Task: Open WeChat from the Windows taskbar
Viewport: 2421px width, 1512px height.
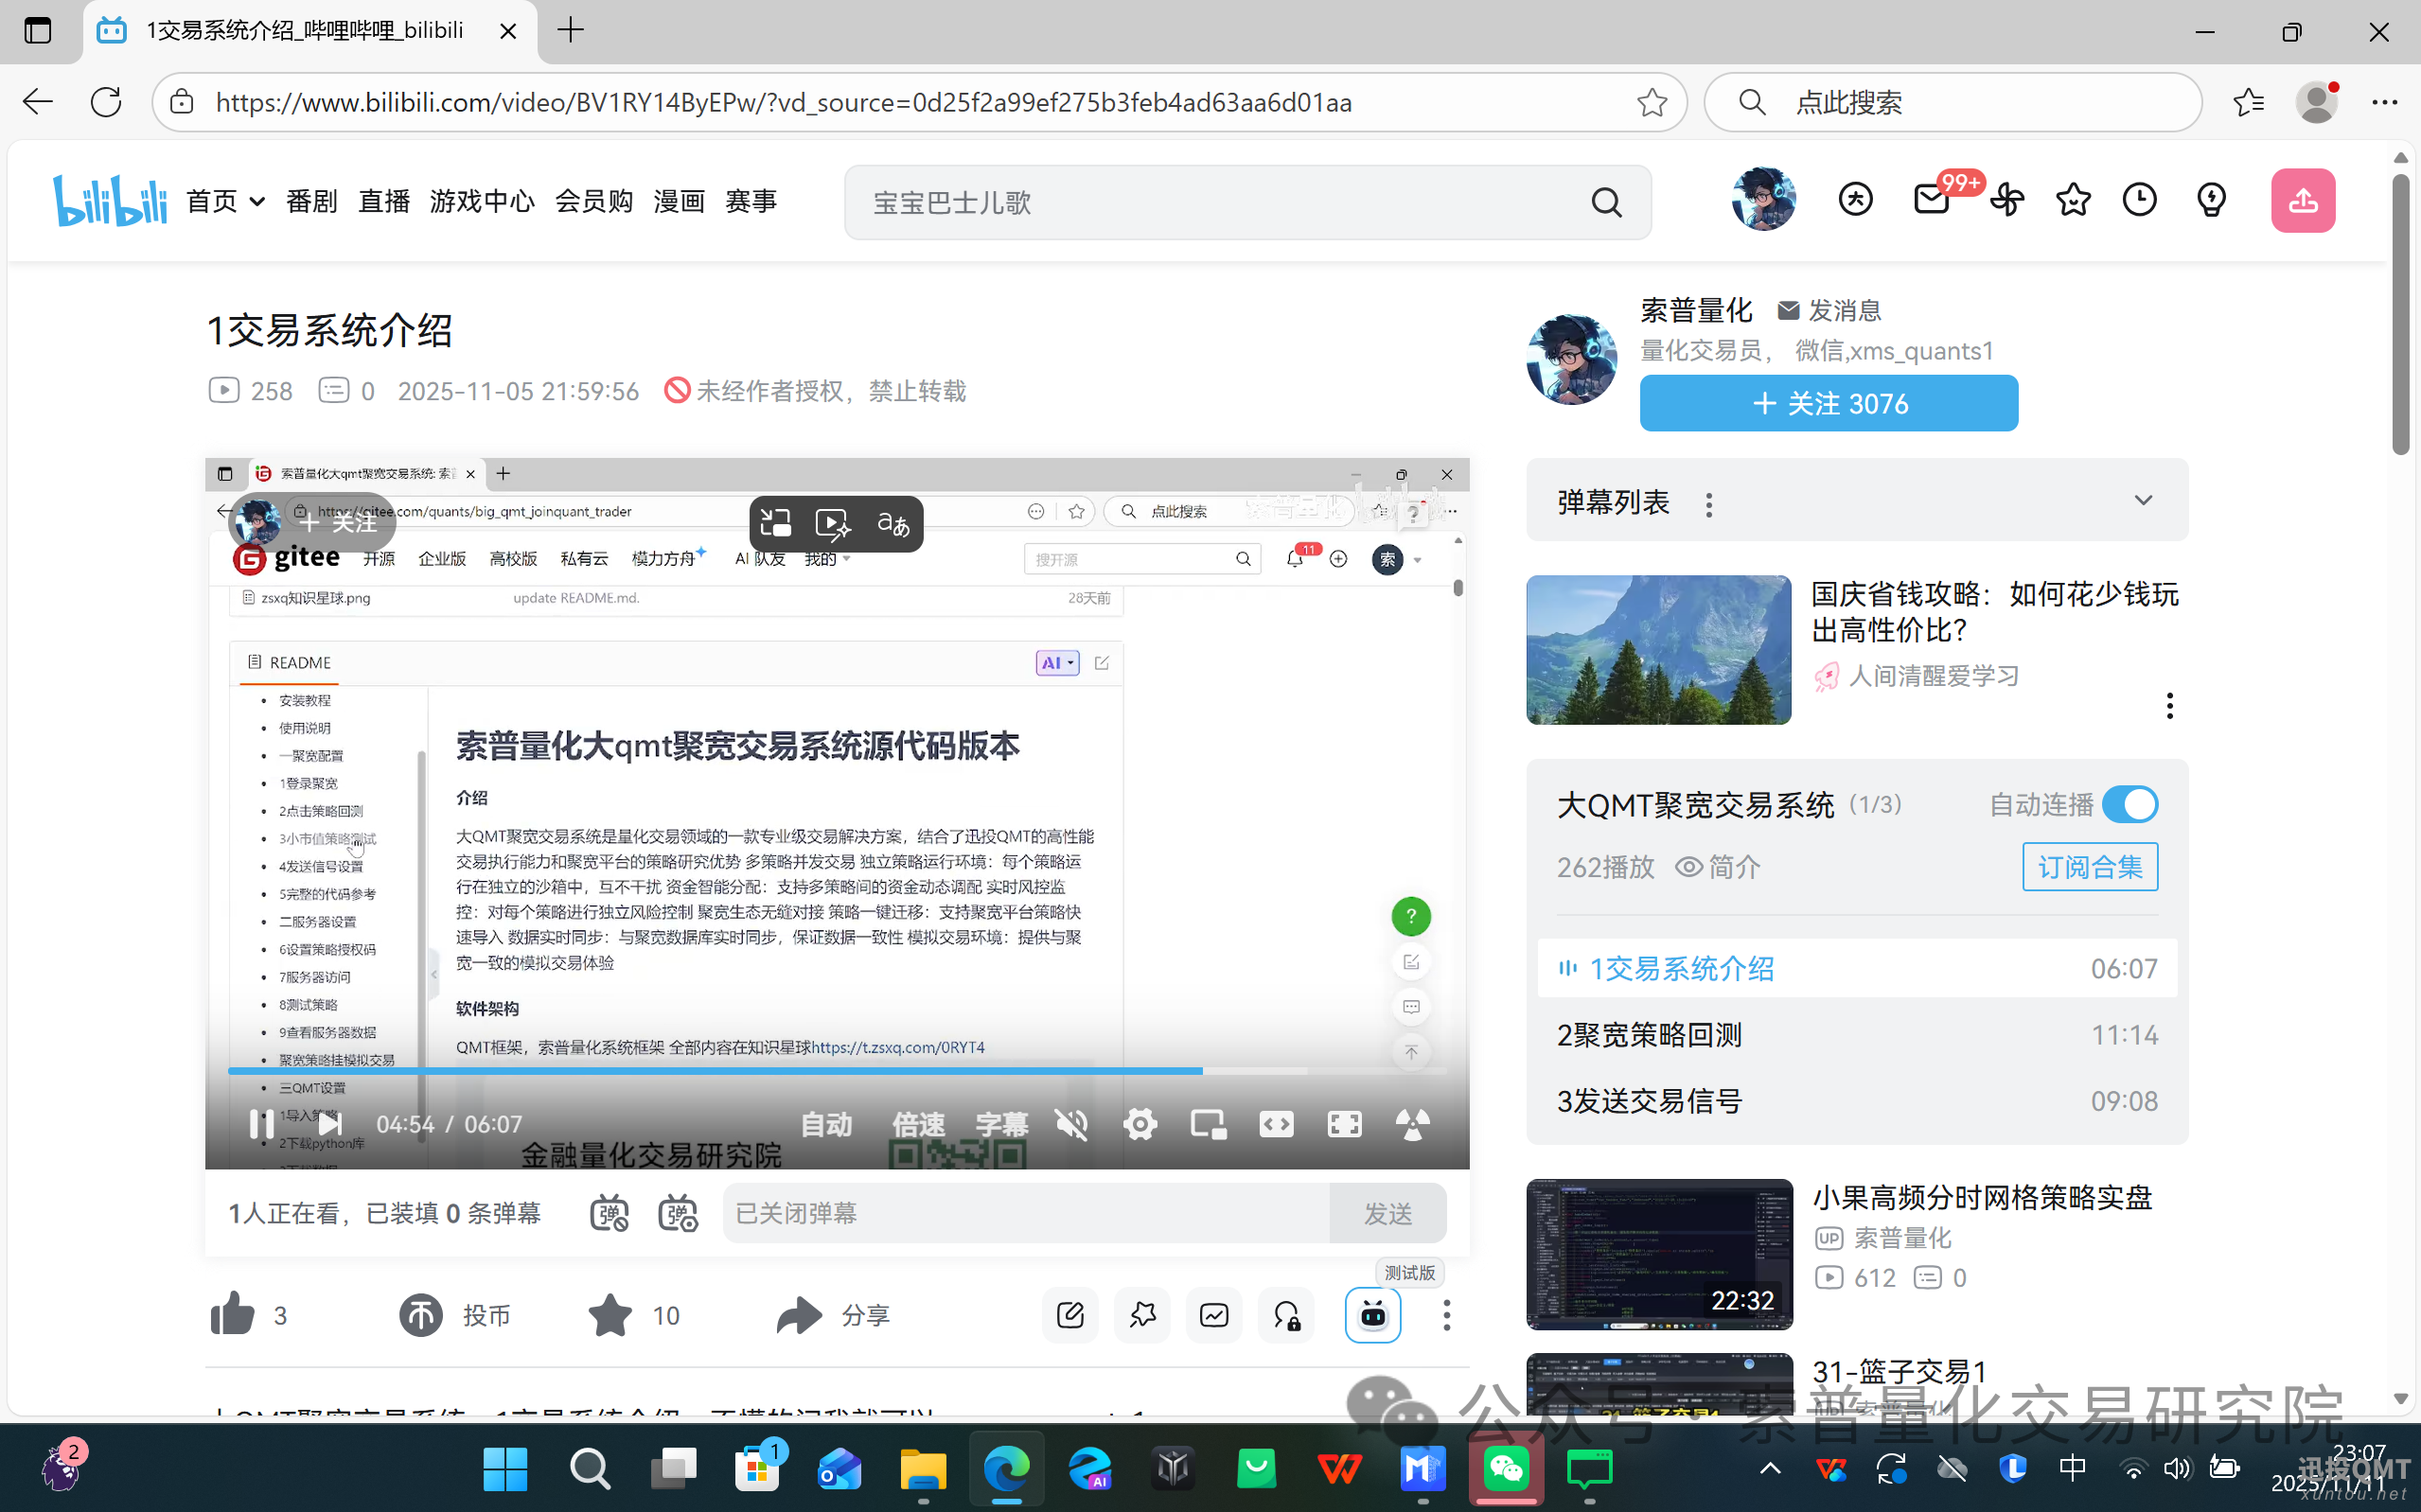Action: (x=1505, y=1469)
